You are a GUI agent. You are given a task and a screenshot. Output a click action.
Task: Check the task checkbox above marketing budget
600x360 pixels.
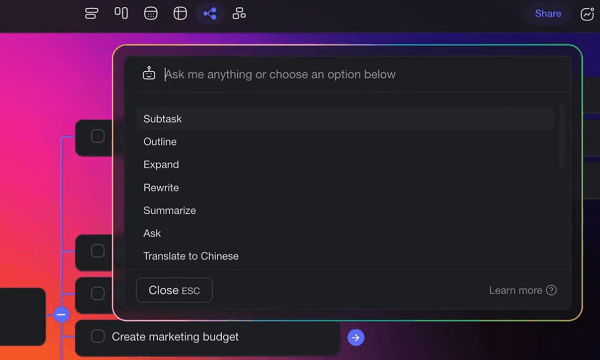(x=98, y=293)
